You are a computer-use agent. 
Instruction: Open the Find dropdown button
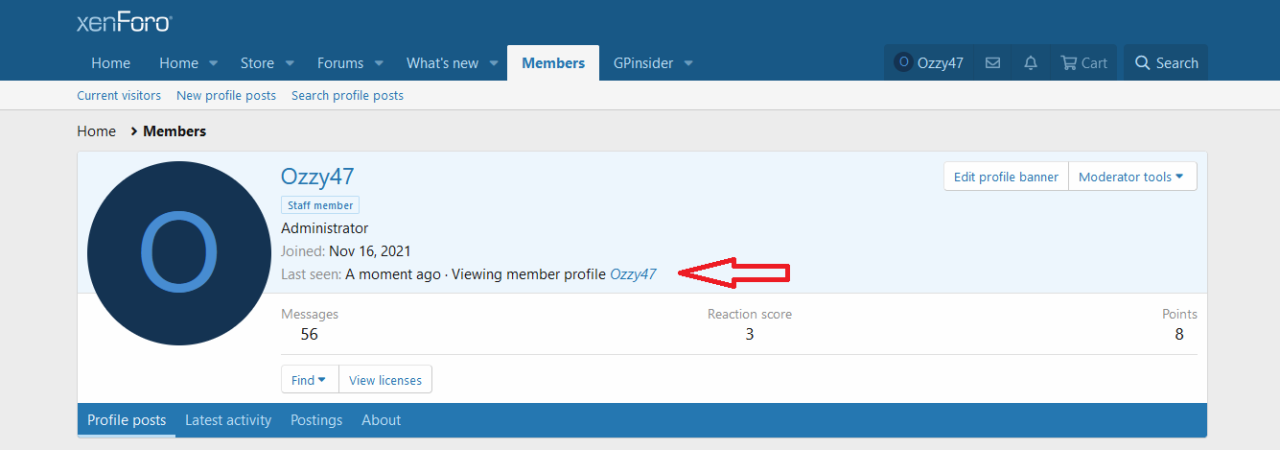click(309, 380)
